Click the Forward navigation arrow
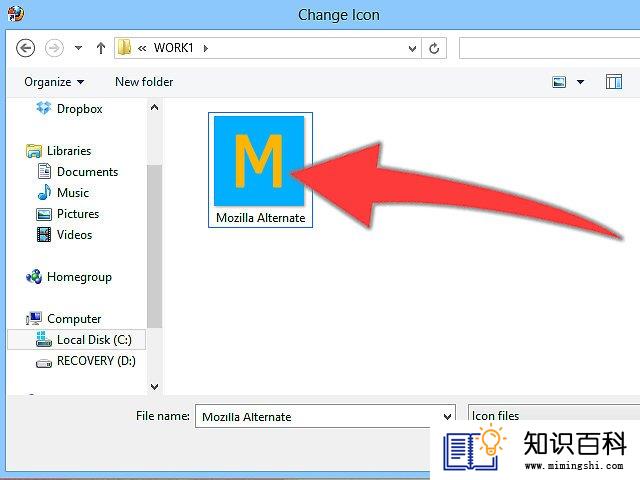 tap(54, 48)
